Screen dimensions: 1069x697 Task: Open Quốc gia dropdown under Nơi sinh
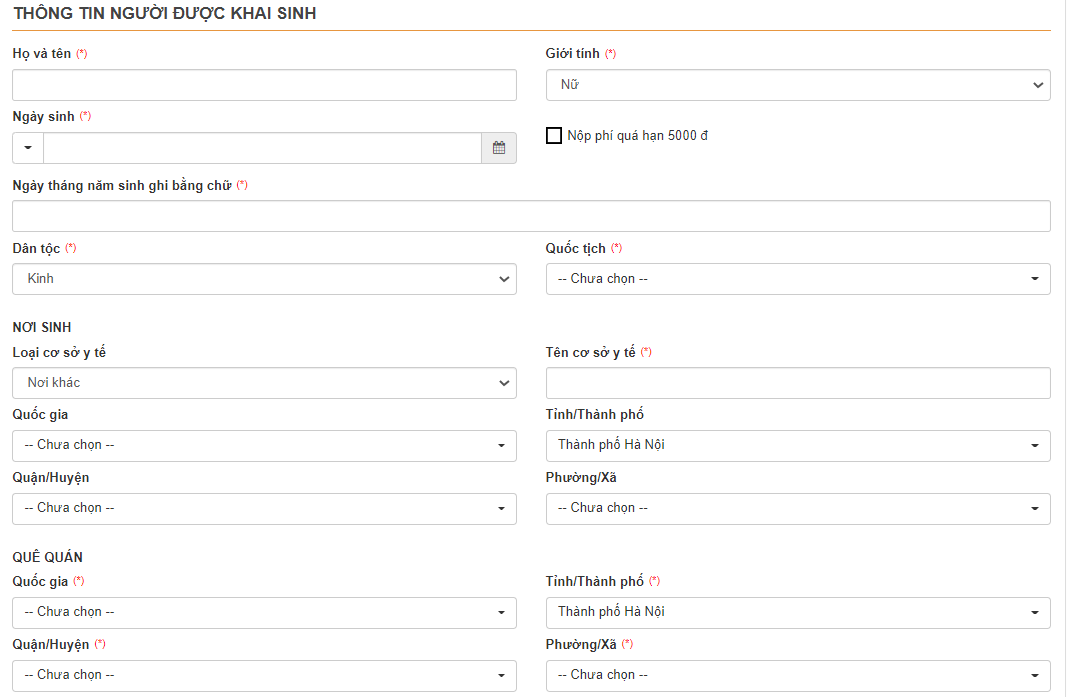pos(264,445)
